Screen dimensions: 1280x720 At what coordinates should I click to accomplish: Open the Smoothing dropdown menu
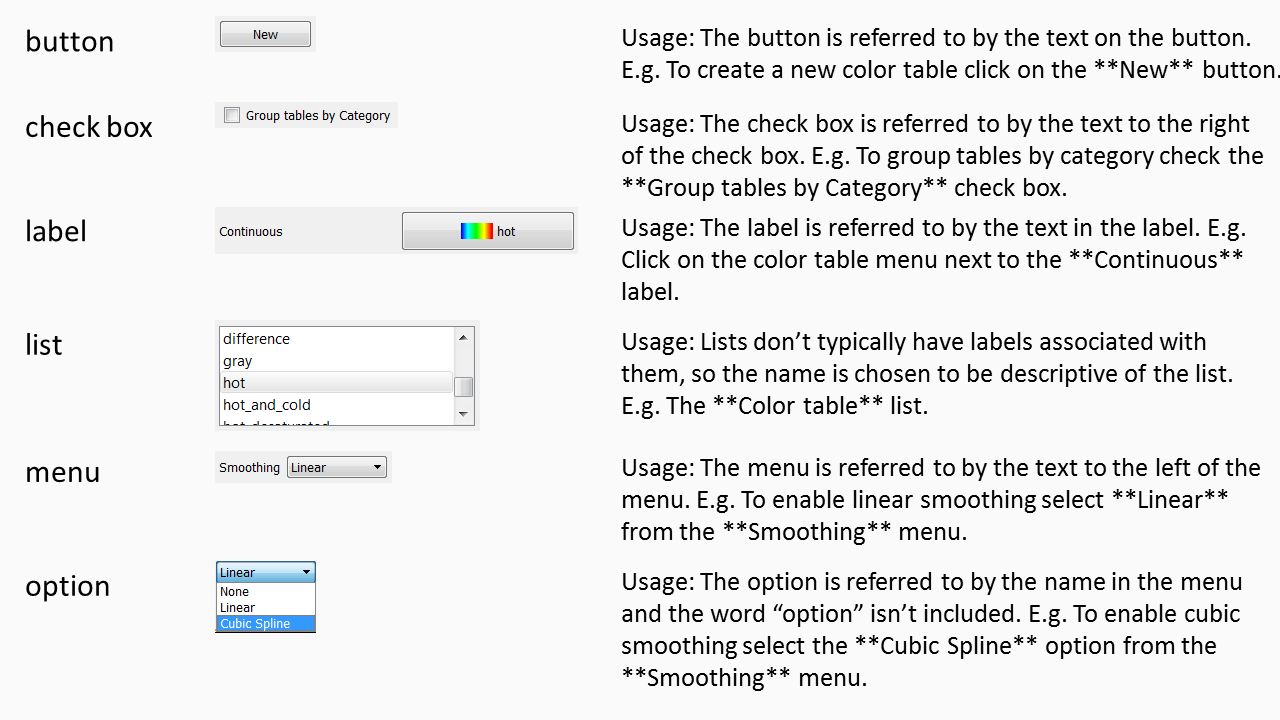(336, 467)
